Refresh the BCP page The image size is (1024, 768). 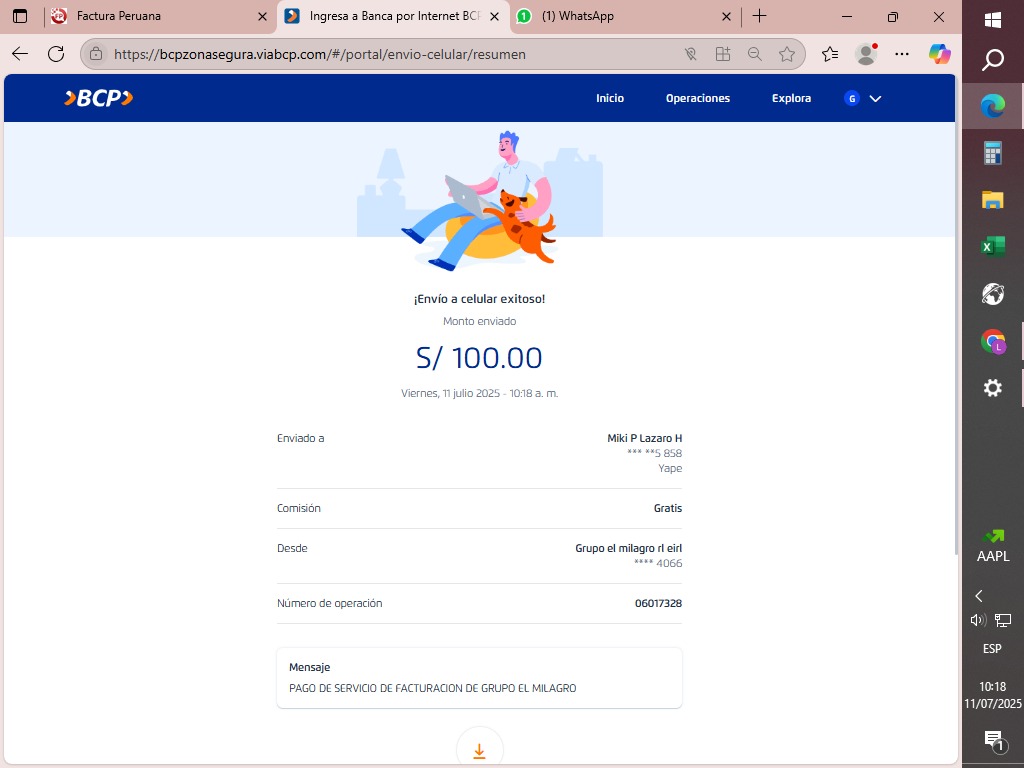(x=56, y=54)
